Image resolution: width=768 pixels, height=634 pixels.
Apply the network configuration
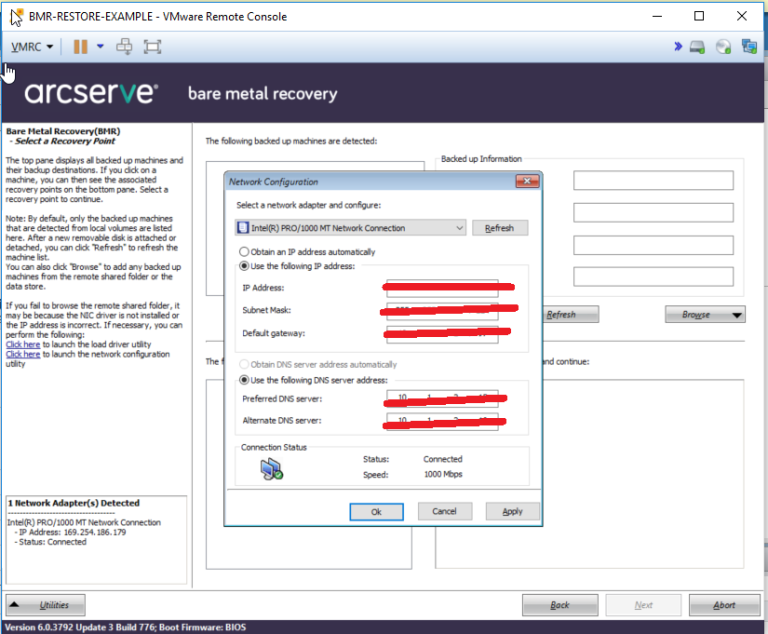pyautogui.click(x=512, y=512)
